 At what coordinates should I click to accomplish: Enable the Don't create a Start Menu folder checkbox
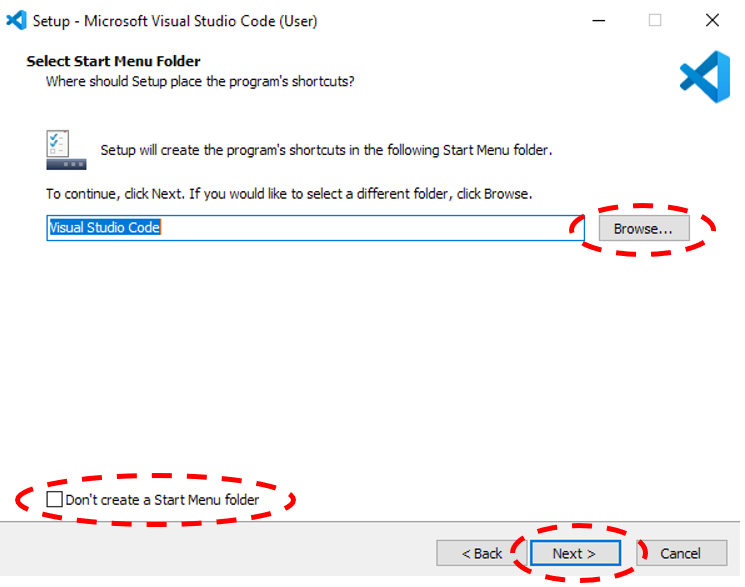[x=55, y=499]
